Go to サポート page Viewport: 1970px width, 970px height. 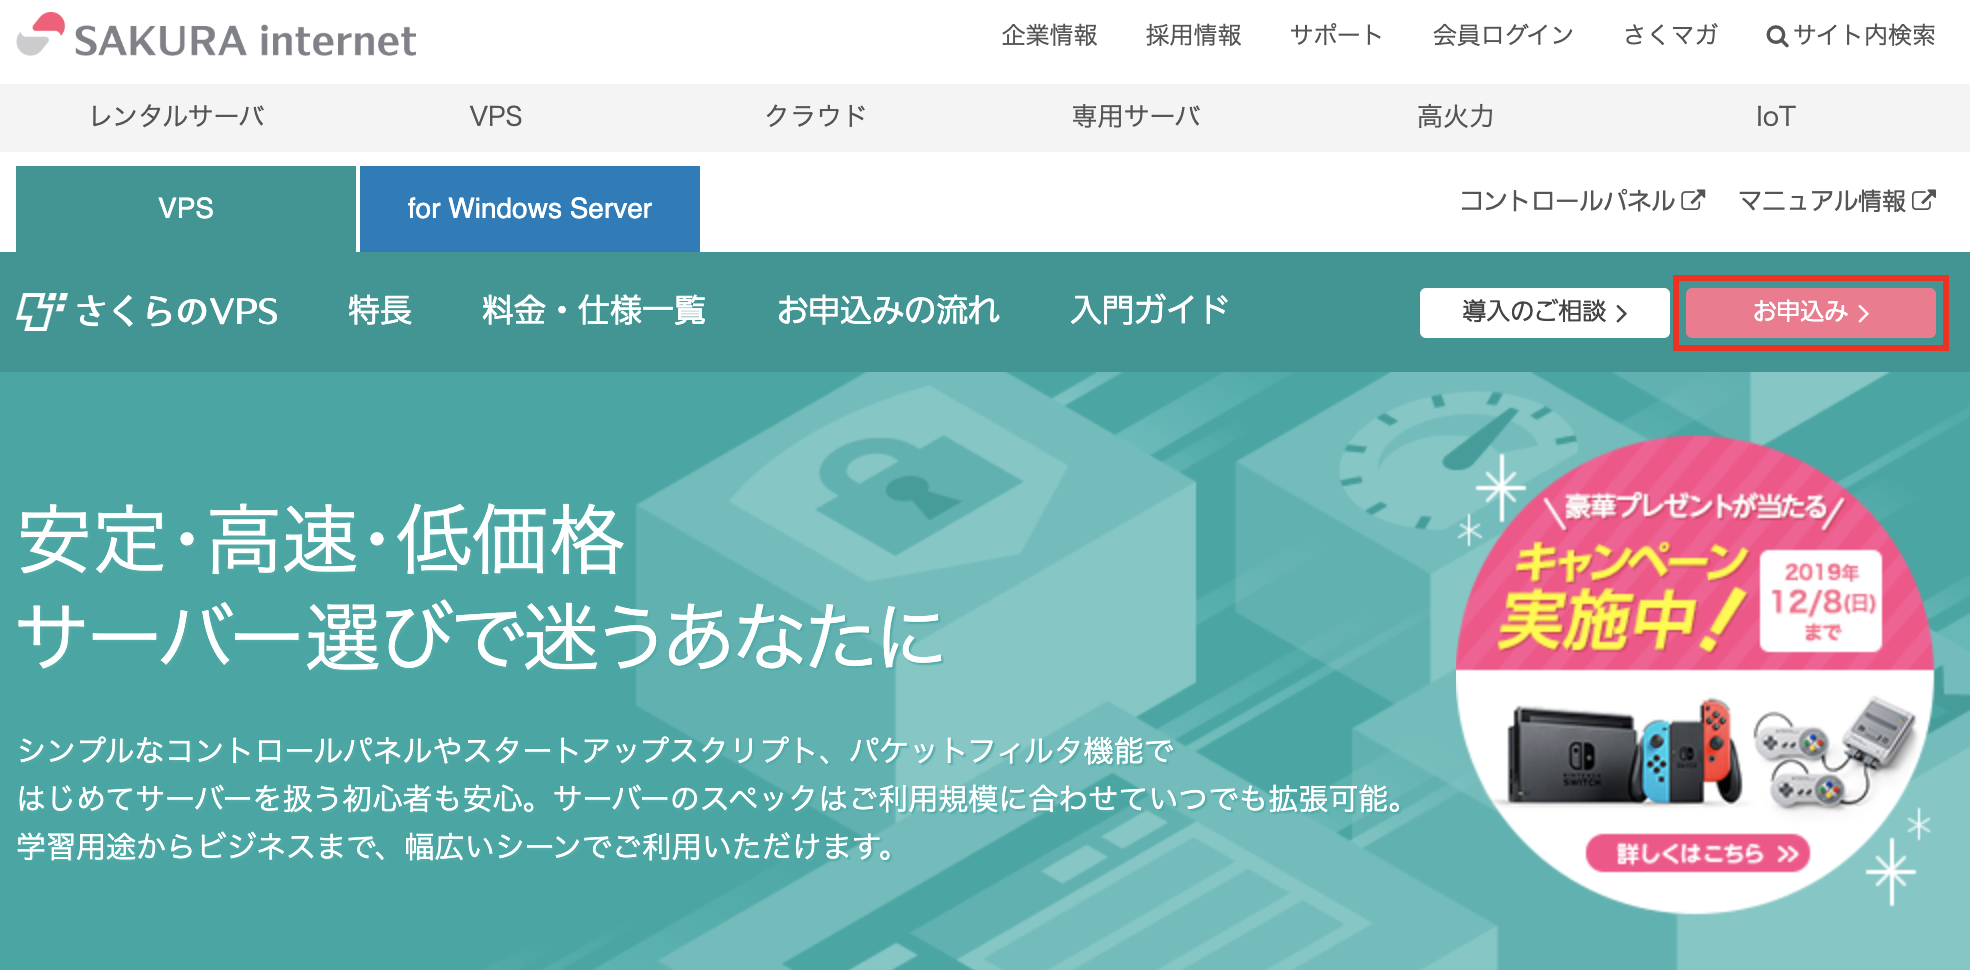pyautogui.click(x=1337, y=35)
